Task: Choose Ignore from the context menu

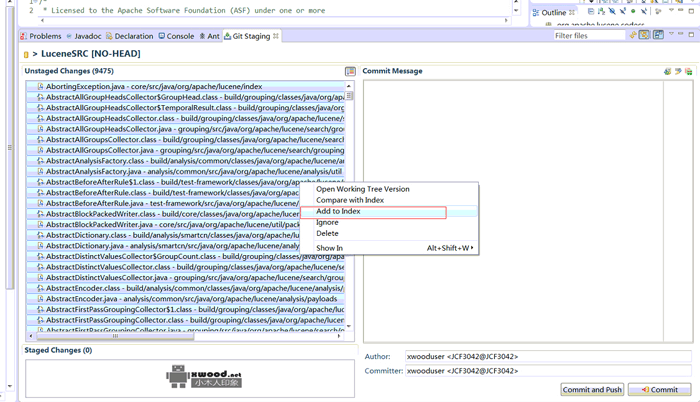Action: point(327,222)
